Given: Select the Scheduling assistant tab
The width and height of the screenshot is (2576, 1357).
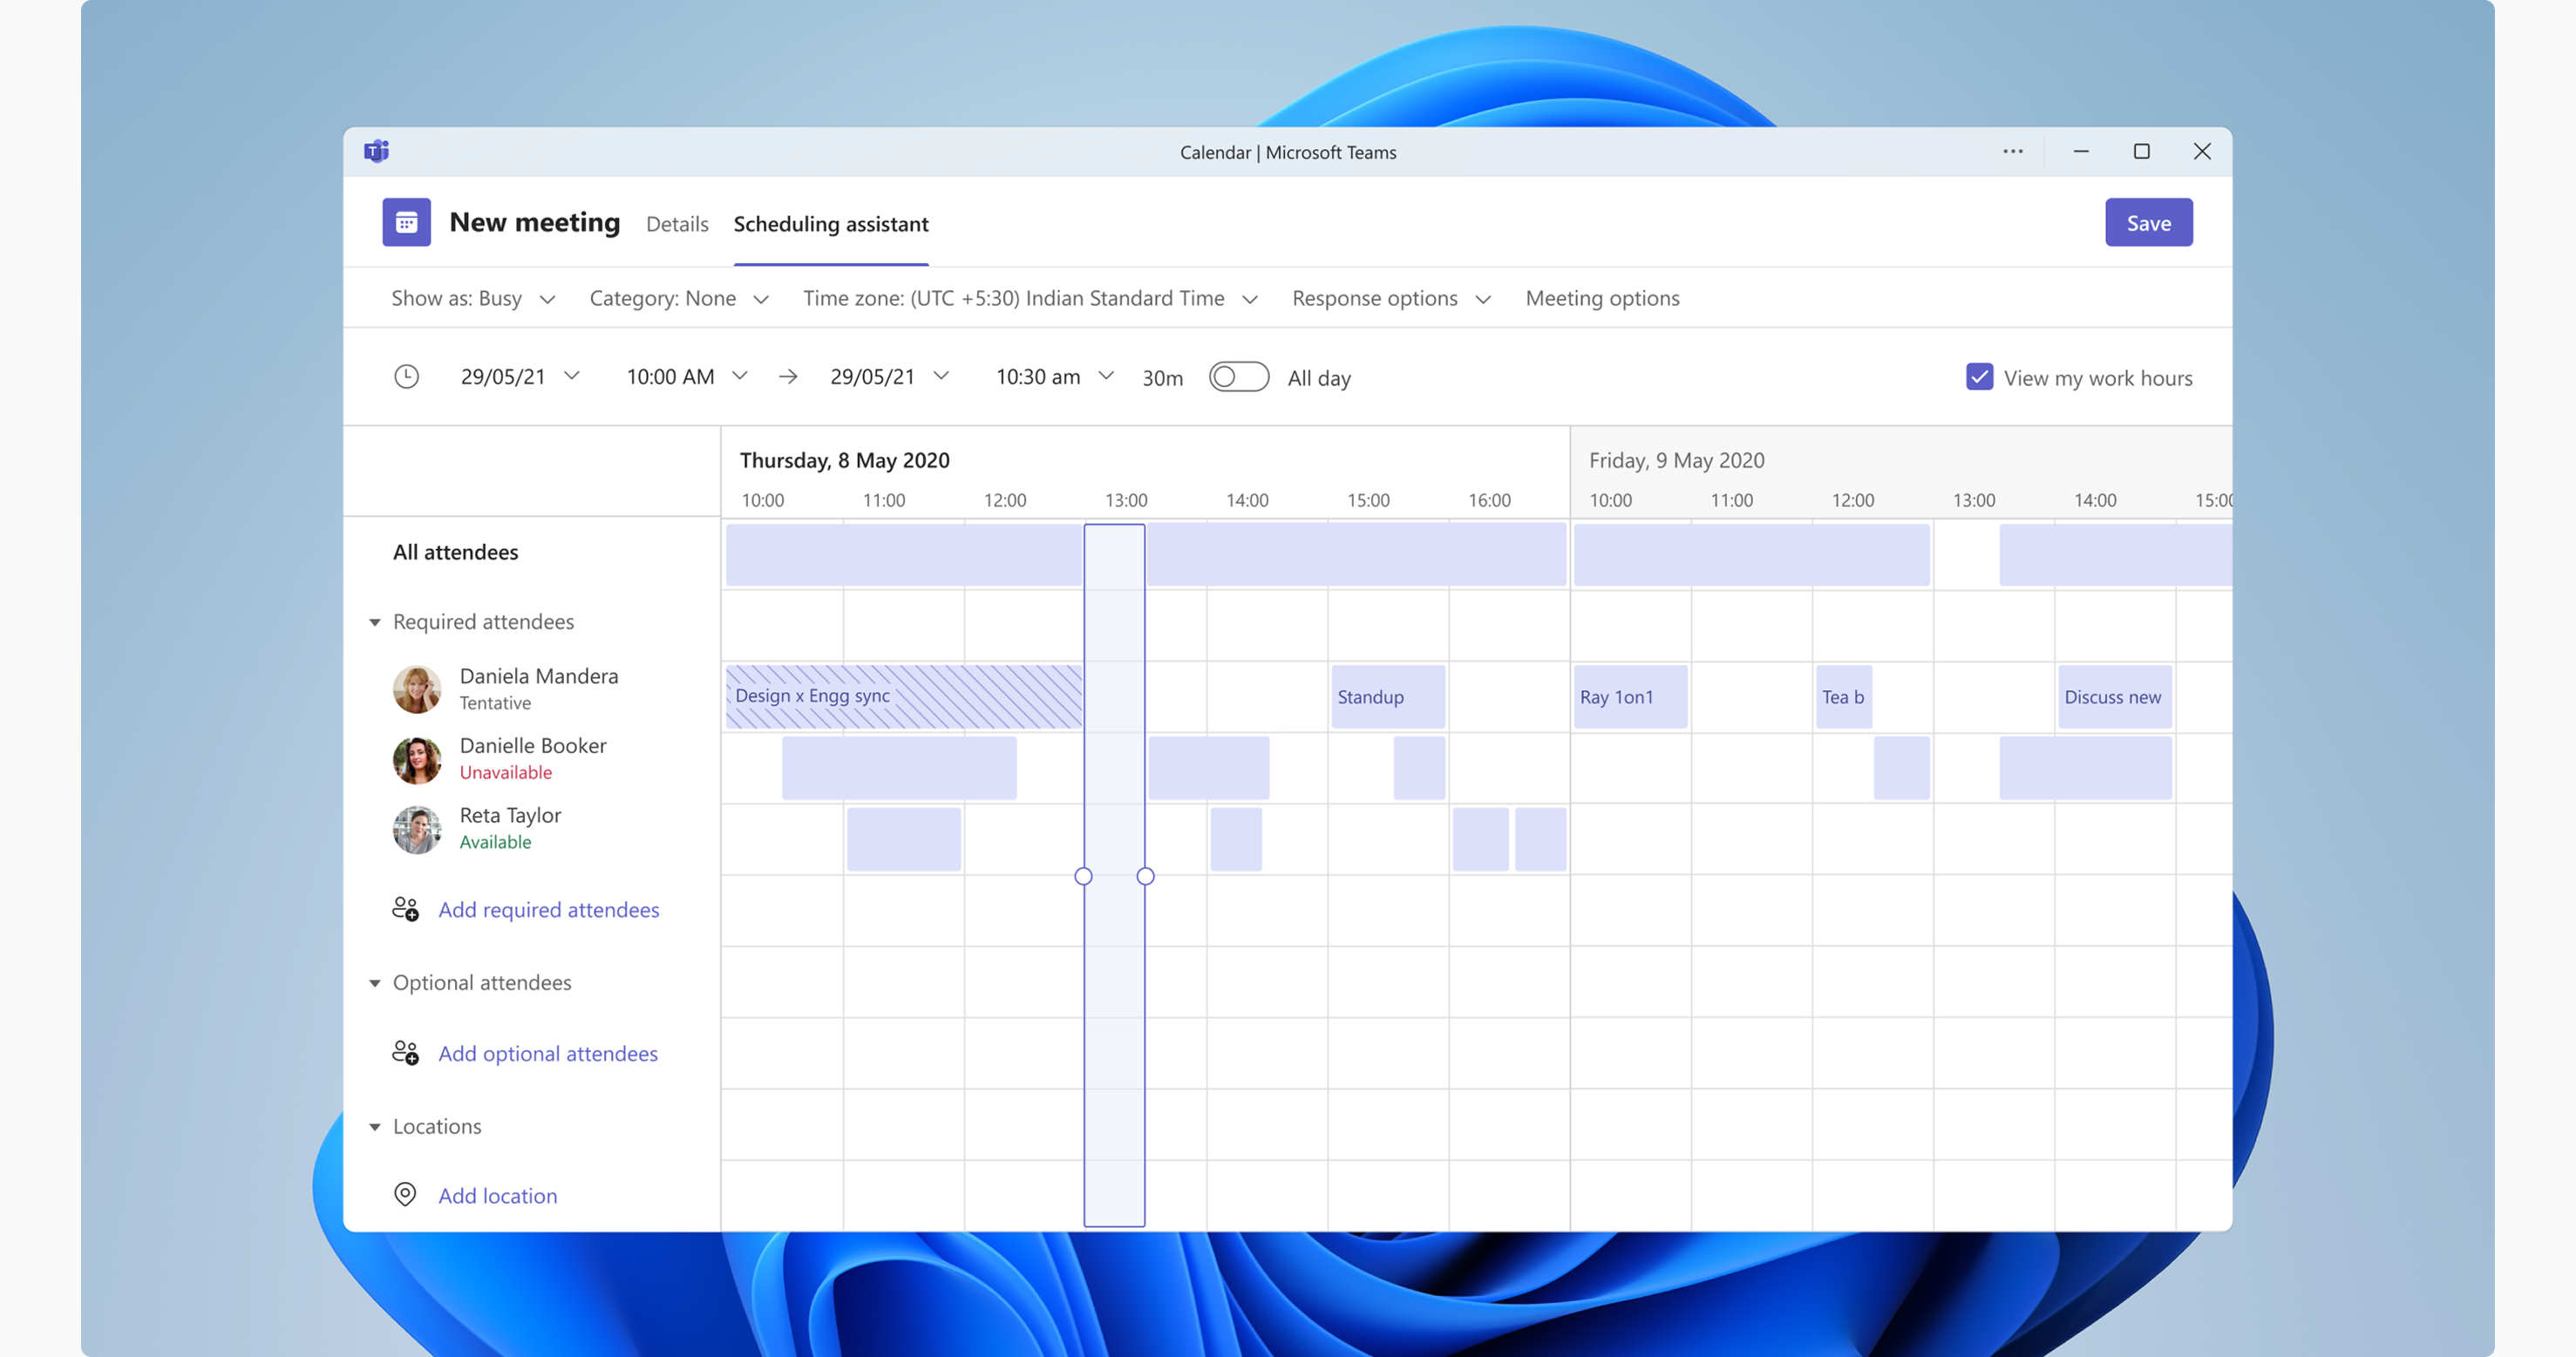Looking at the screenshot, I should pyautogui.click(x=831, y=224).
